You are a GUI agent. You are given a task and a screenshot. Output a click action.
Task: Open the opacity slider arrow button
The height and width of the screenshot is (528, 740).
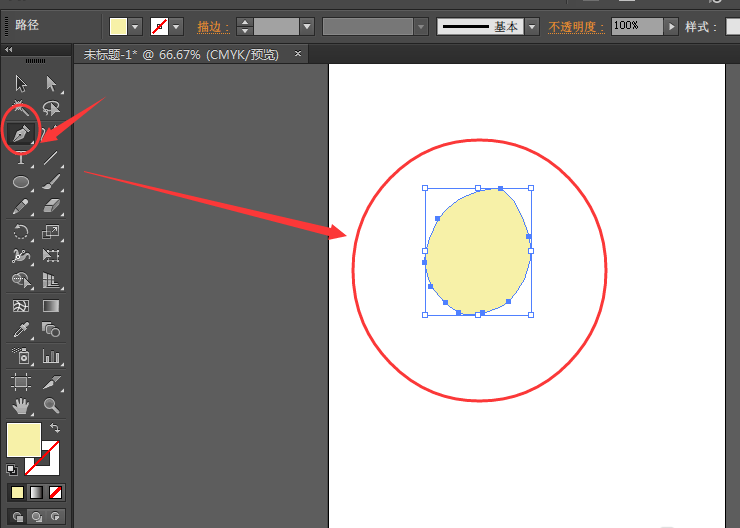[x=671, y=26]
